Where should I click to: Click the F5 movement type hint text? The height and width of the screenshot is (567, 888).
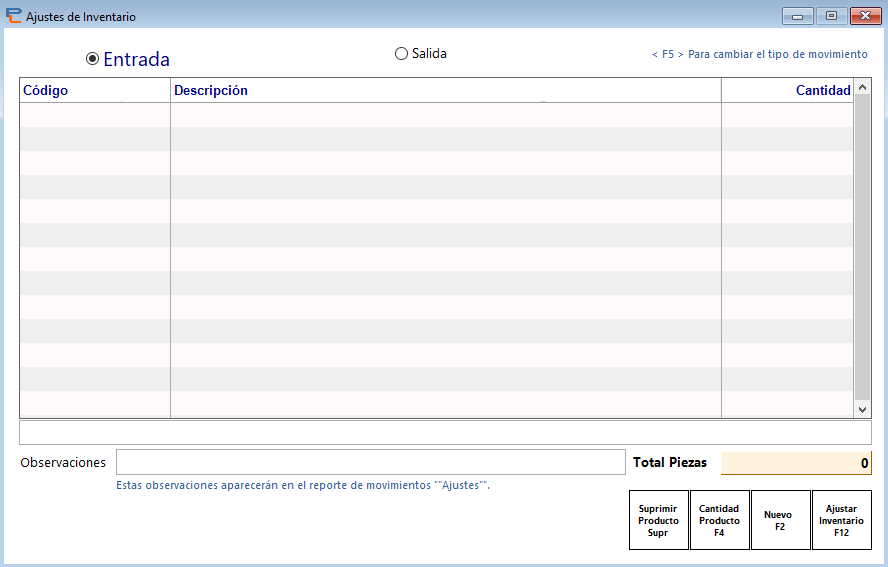(759, 54)
